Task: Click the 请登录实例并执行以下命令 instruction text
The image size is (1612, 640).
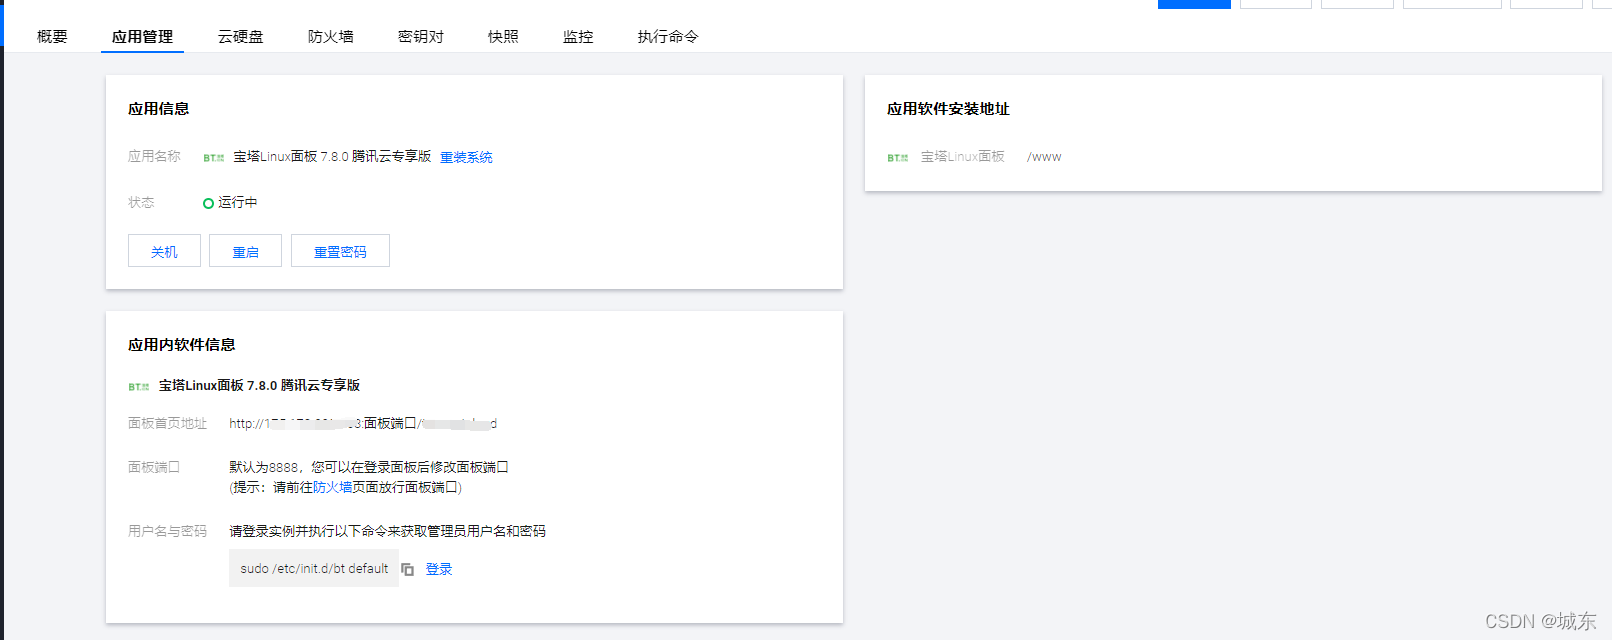Action: pos(387,531)
